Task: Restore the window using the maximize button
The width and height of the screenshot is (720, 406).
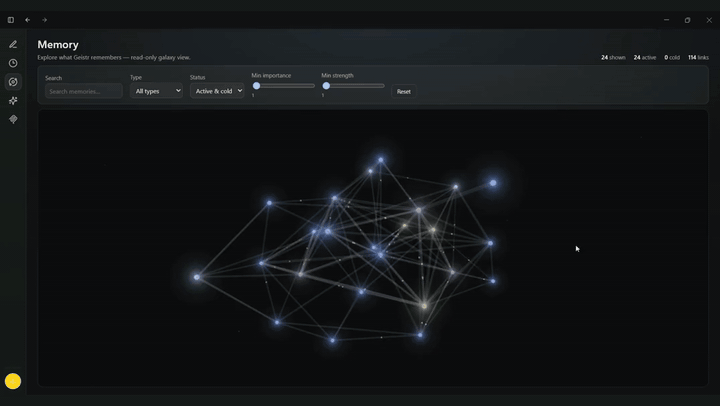Action: tap(687, 20)
